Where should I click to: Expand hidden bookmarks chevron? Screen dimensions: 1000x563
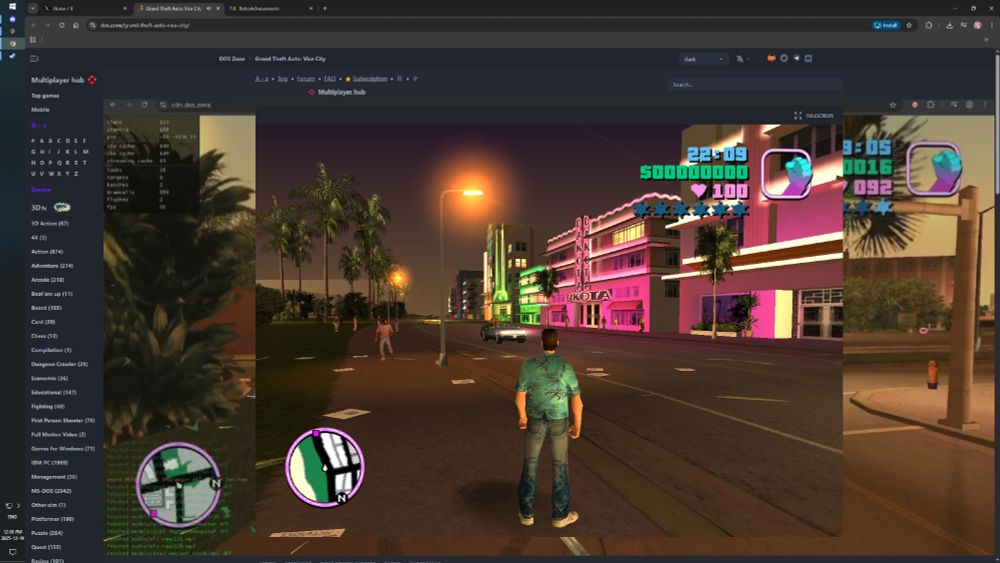(x=986, y=40)
